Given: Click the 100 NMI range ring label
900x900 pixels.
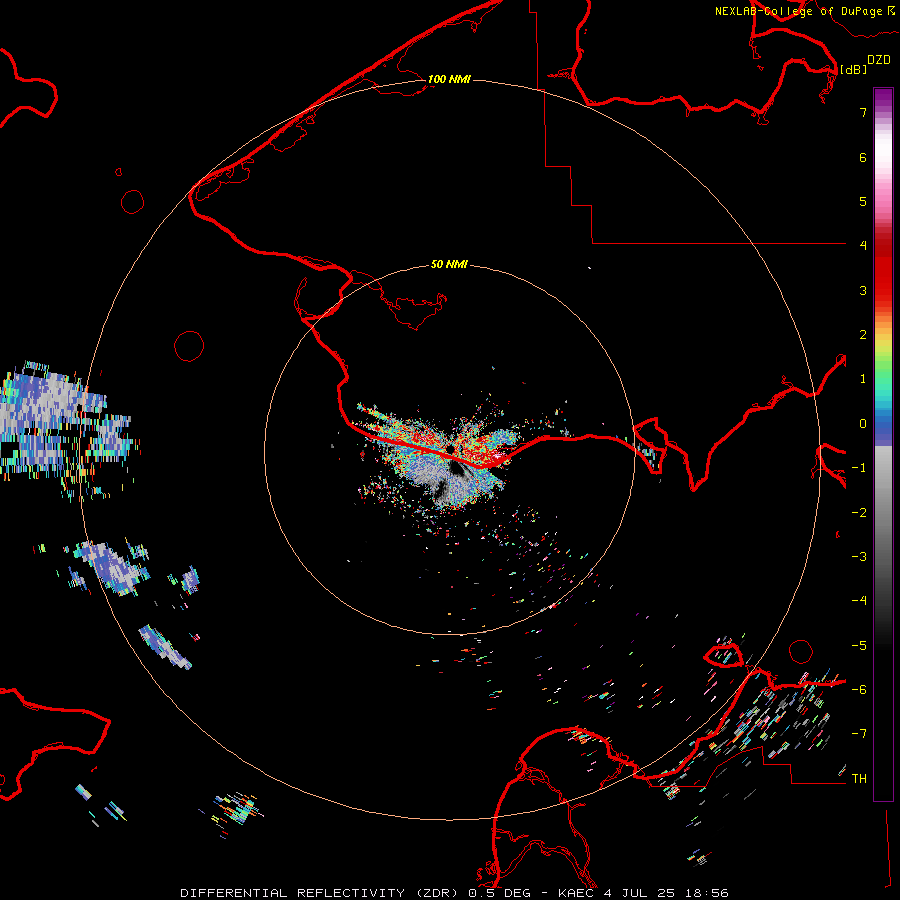Looking at the screenshot, I should pos(449,79).
